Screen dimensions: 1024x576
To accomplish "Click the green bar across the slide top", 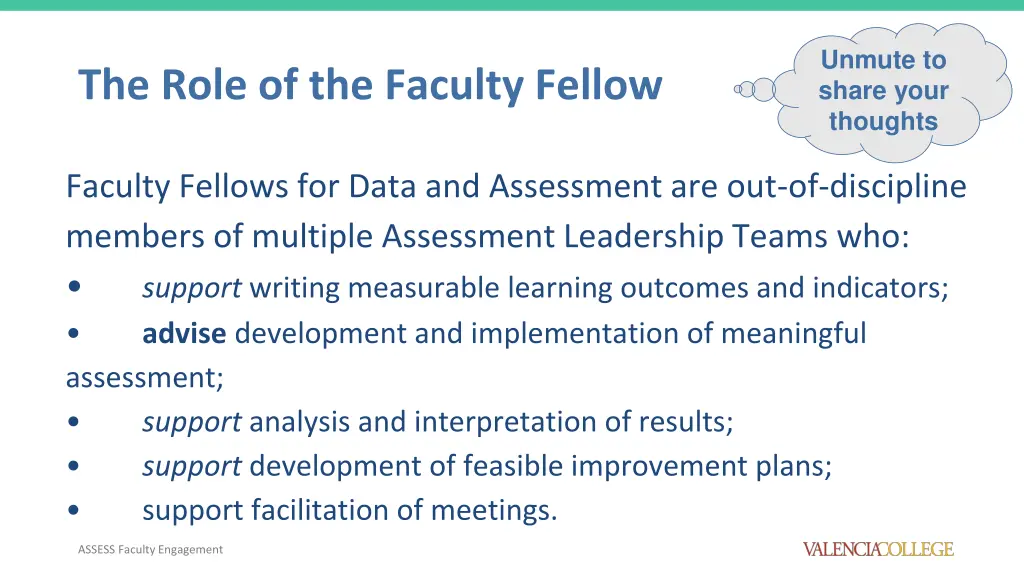I will 512,5.
